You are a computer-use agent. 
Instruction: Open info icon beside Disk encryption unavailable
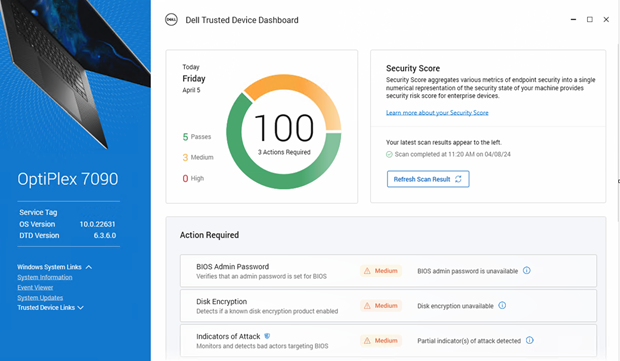(x=502, y=305)
